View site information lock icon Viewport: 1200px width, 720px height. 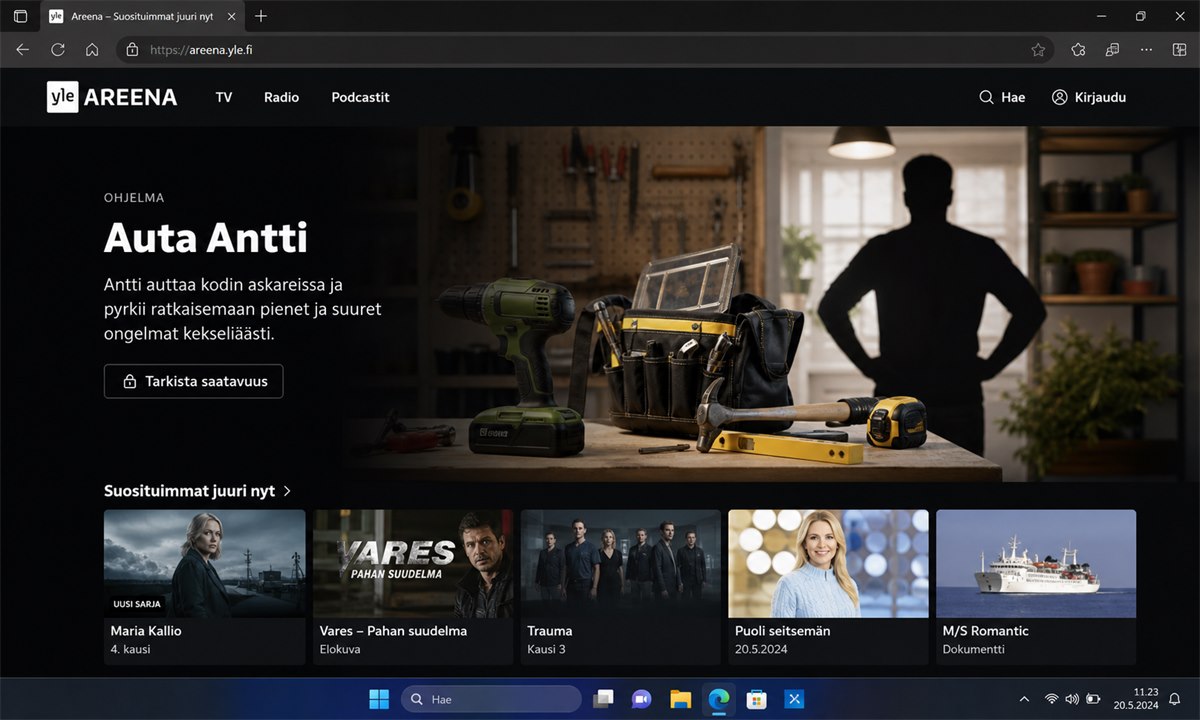(133, 49)
